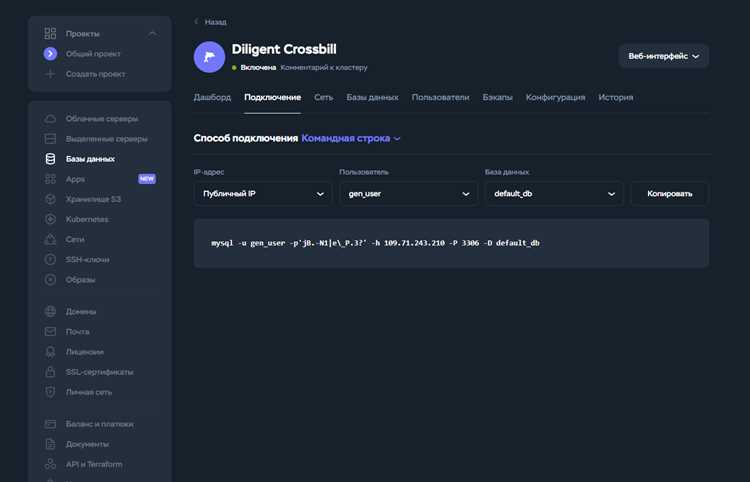Click the Копировать button
Viewport: 750px width, 482px height.
(x=670, y=194)
